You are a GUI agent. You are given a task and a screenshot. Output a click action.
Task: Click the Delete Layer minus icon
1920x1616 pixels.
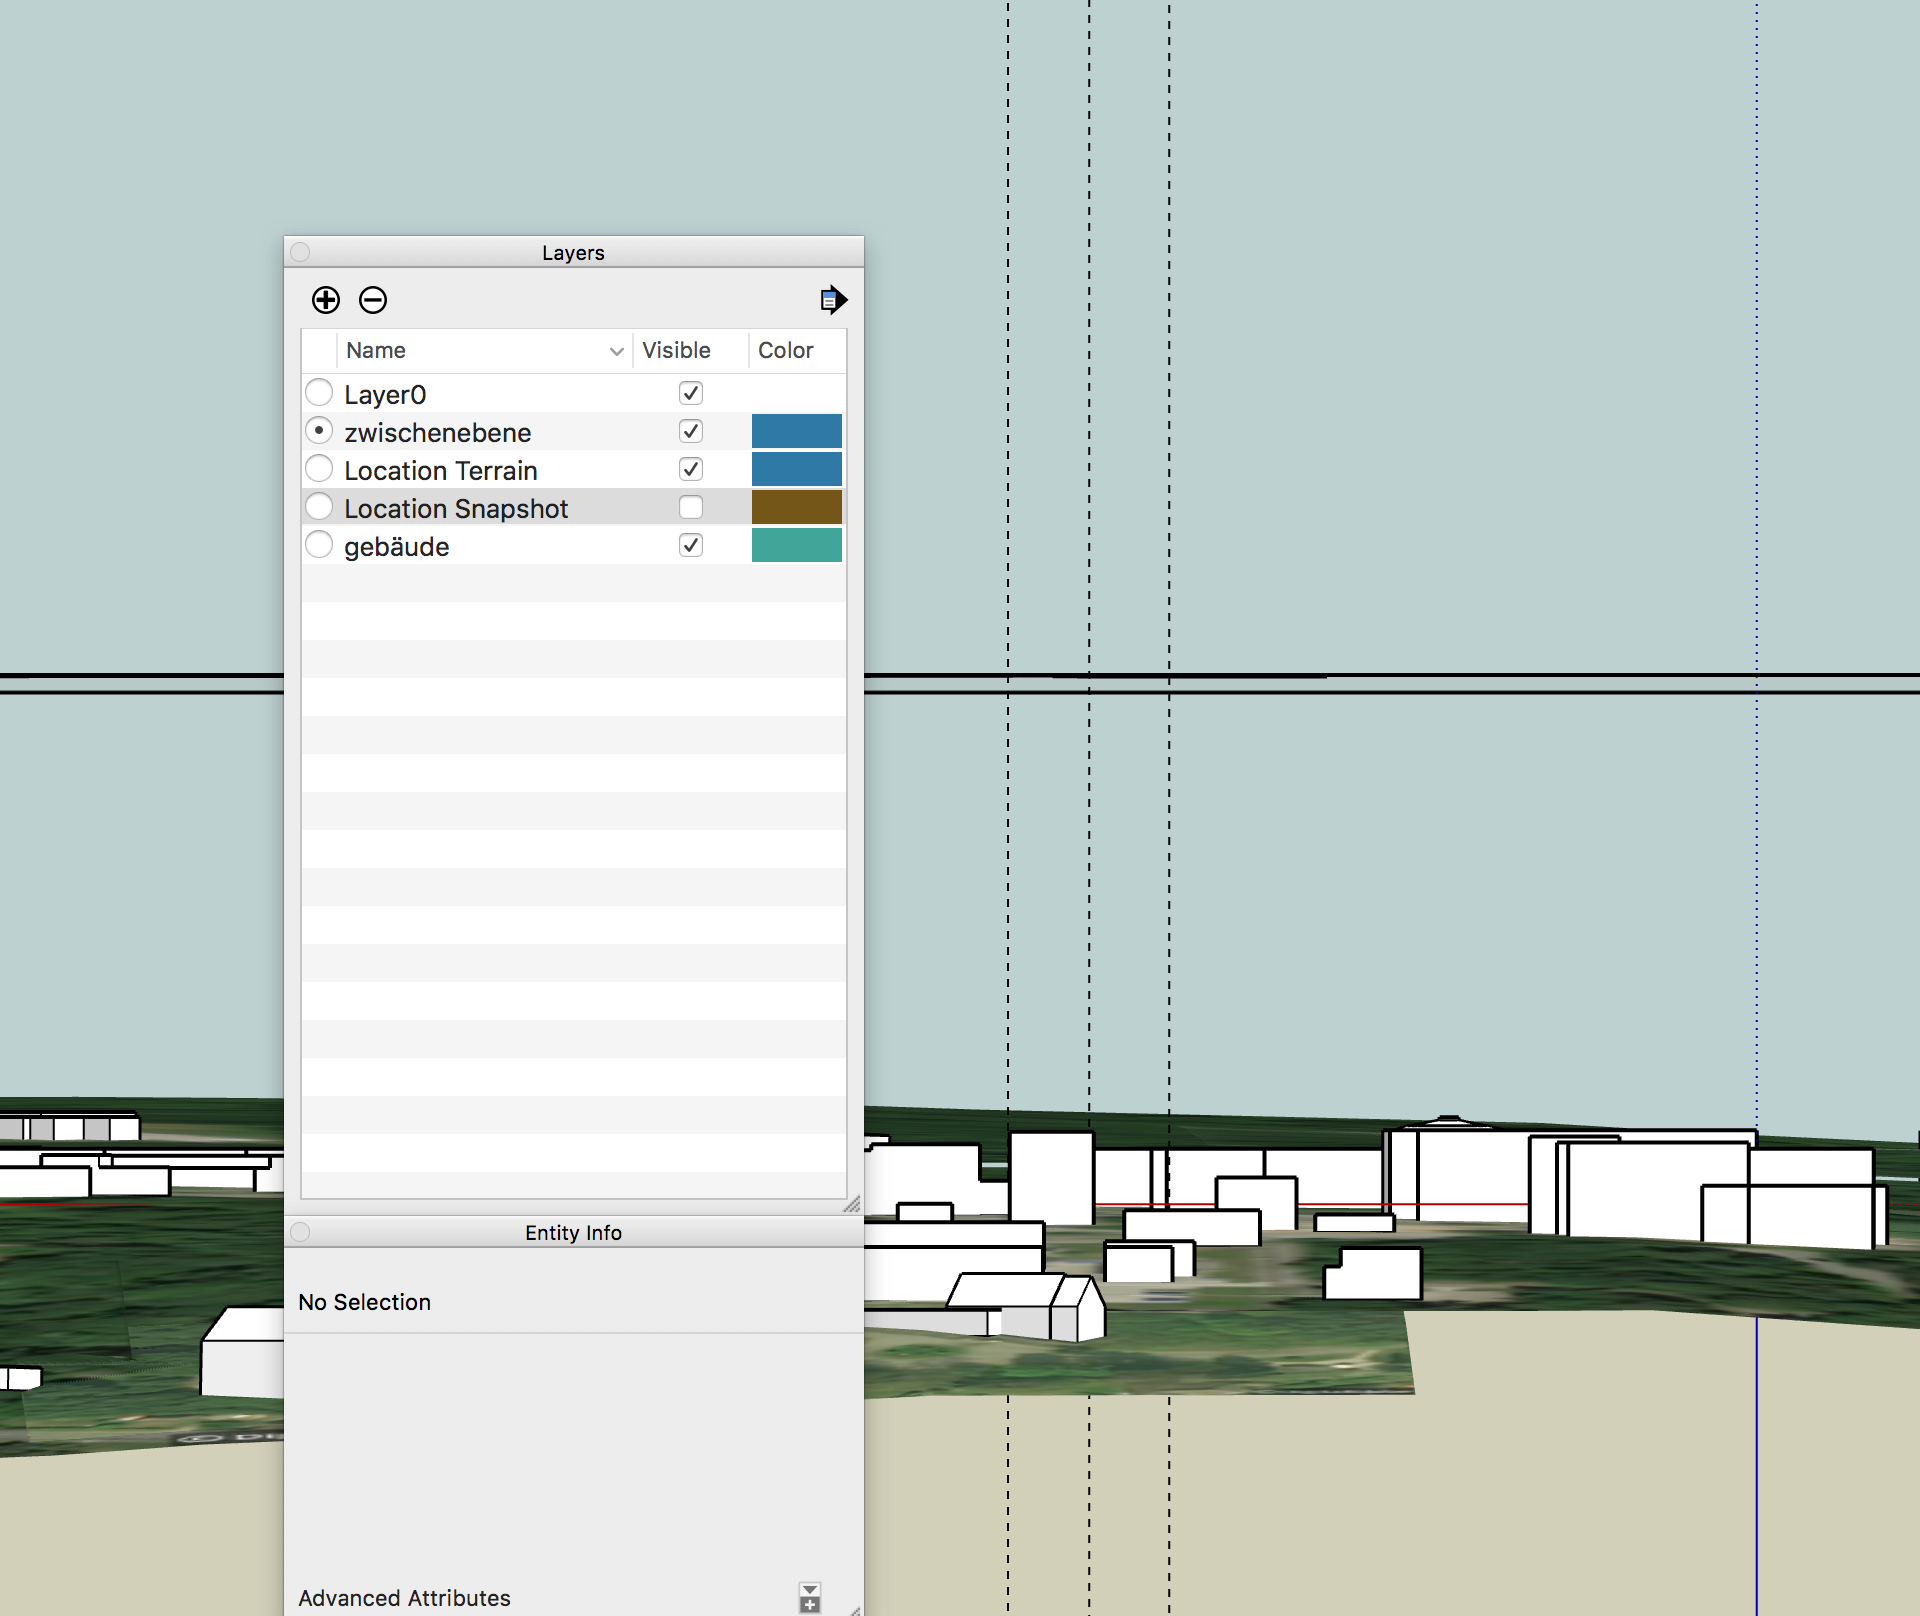coord(373,300)
